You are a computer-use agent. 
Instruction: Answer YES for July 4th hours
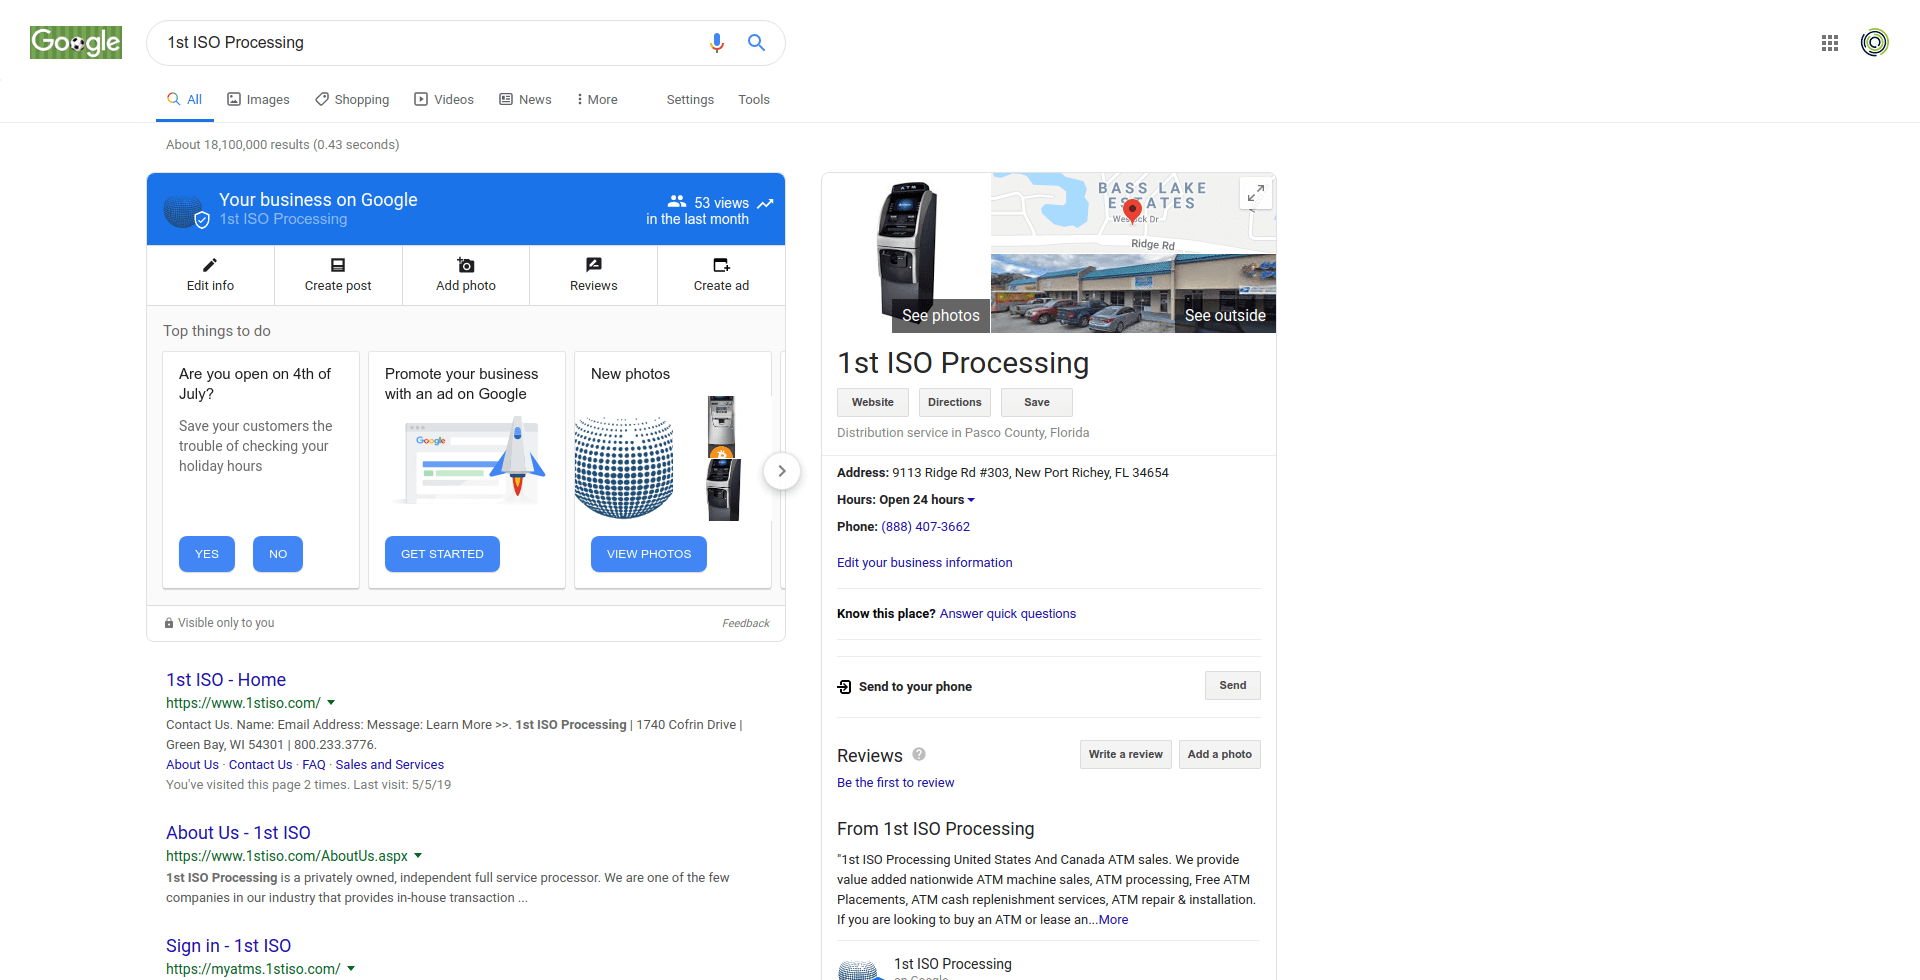[x=207, y=554]
